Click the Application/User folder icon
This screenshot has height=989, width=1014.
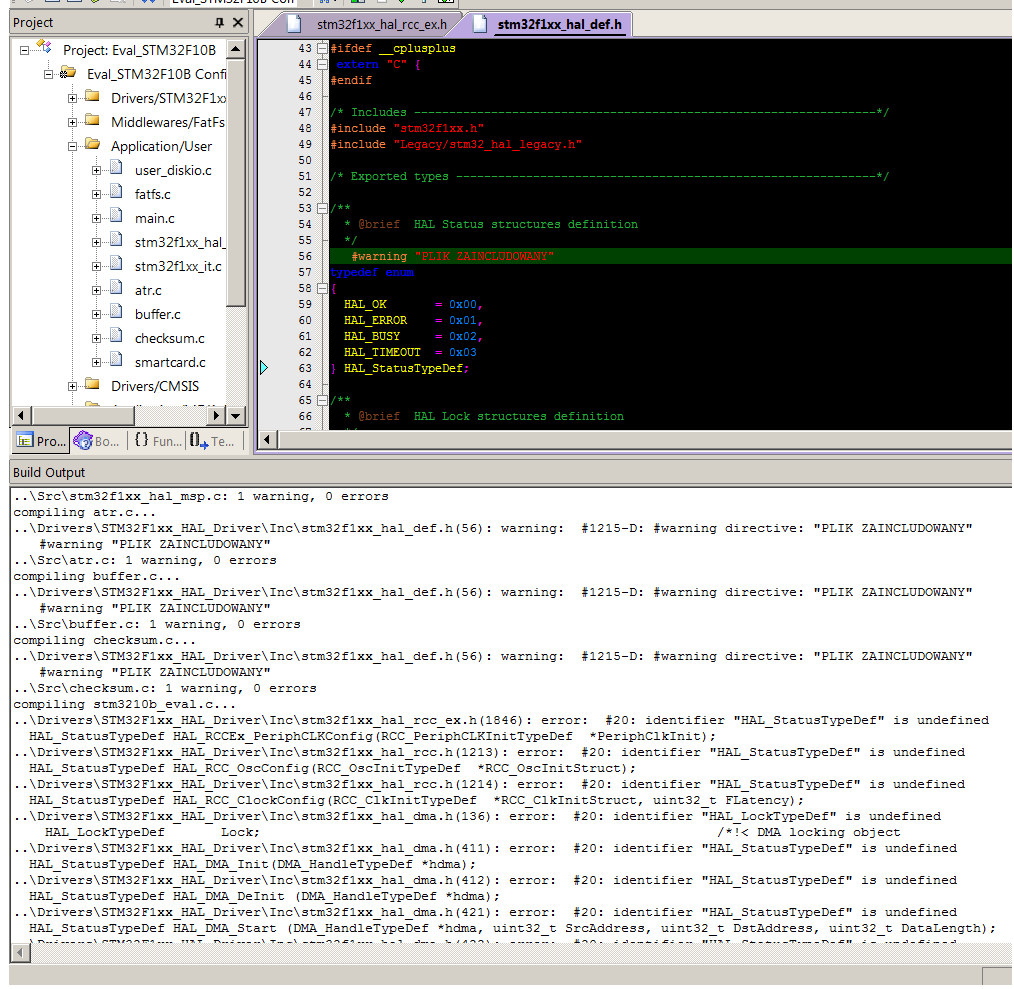(x=92, y=145)
